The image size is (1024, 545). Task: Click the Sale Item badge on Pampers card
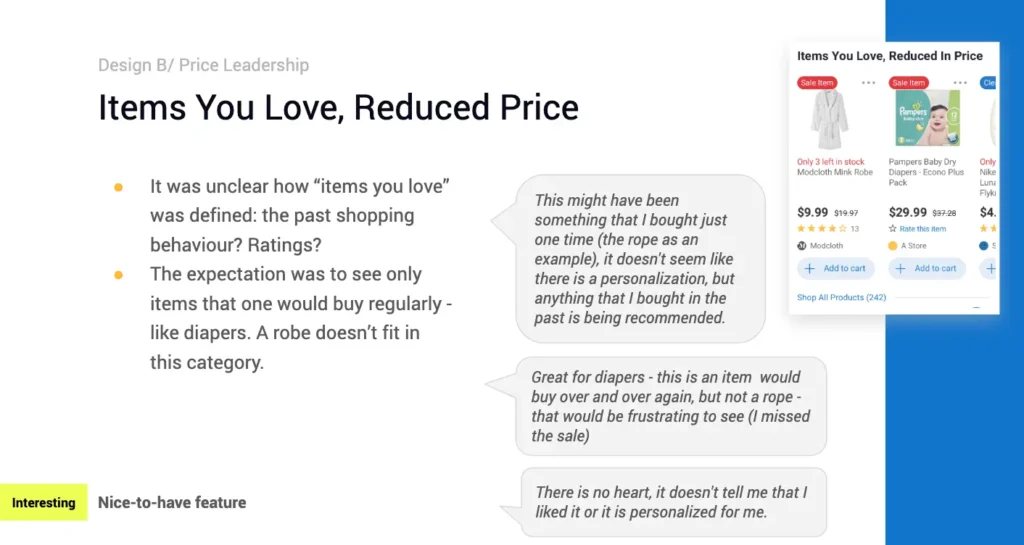pos(910,83)
